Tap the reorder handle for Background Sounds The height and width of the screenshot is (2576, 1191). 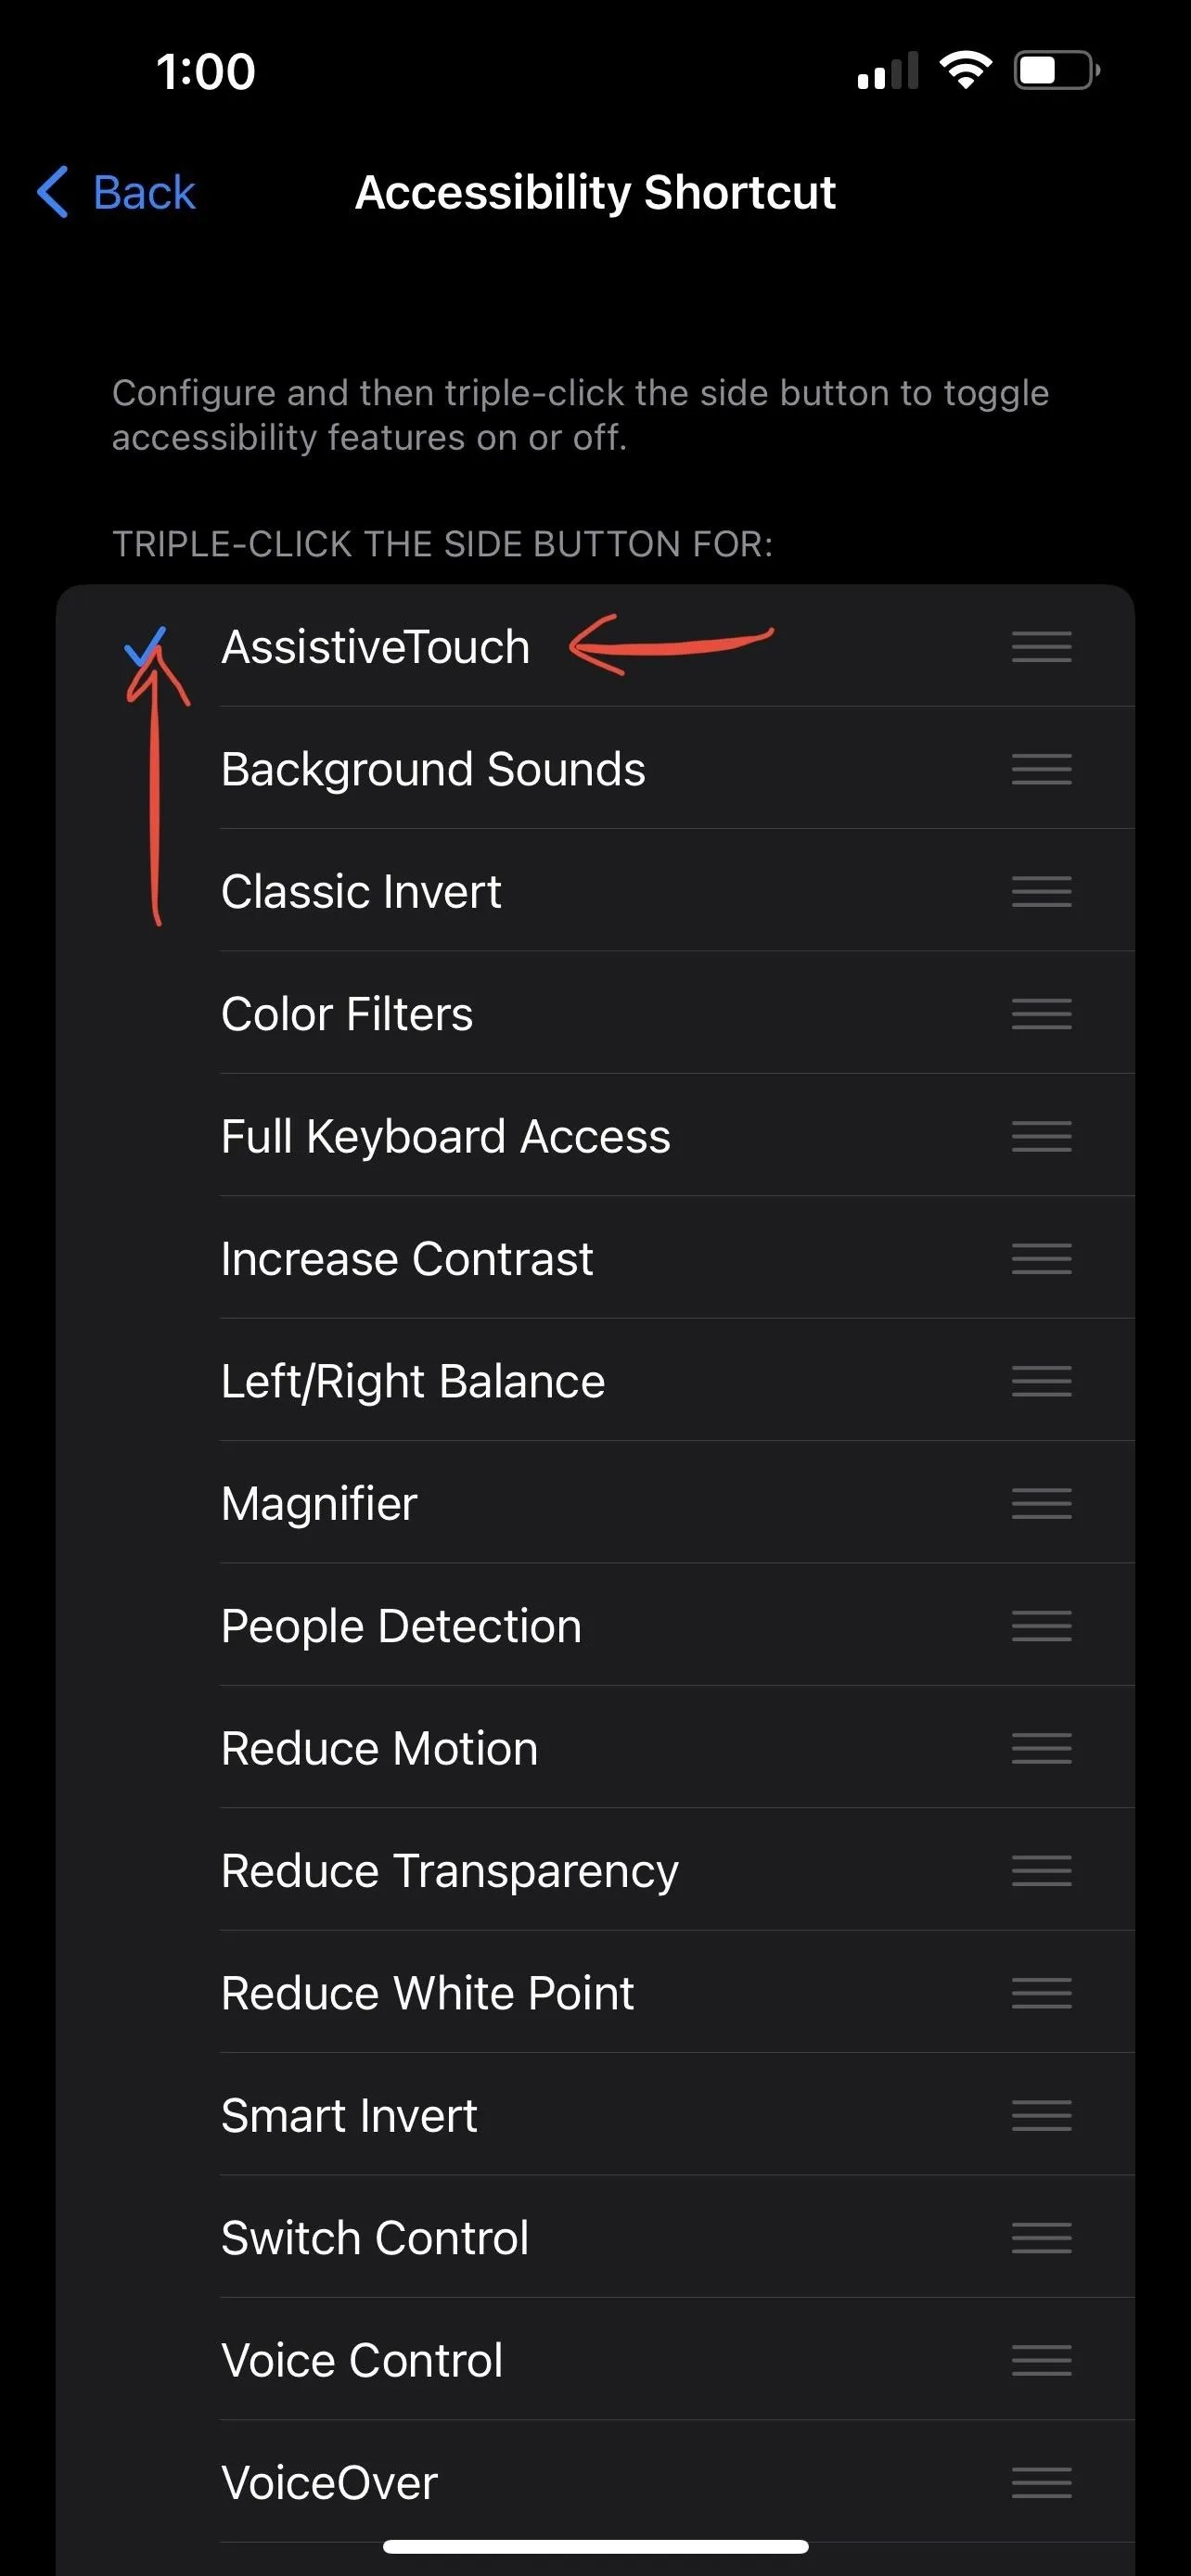pyautogui.click(x=1041, y=769)
